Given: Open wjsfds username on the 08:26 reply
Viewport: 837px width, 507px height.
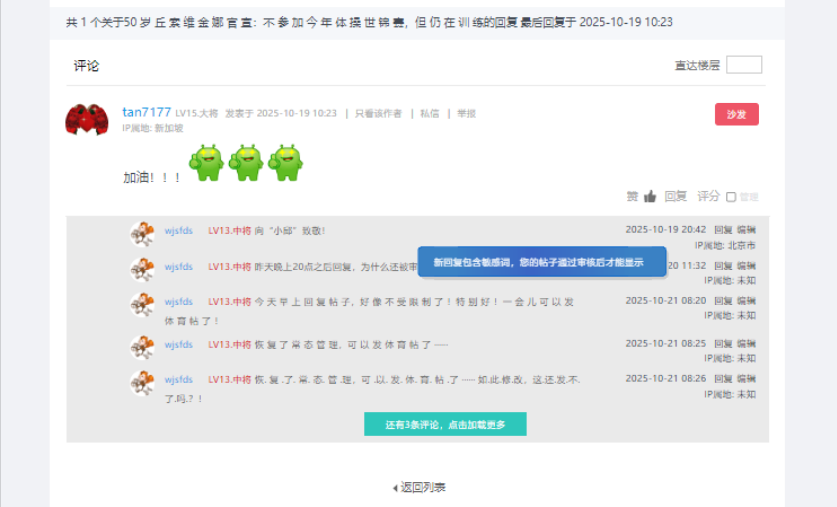Looking at the screenshot, I should (178, 379).
